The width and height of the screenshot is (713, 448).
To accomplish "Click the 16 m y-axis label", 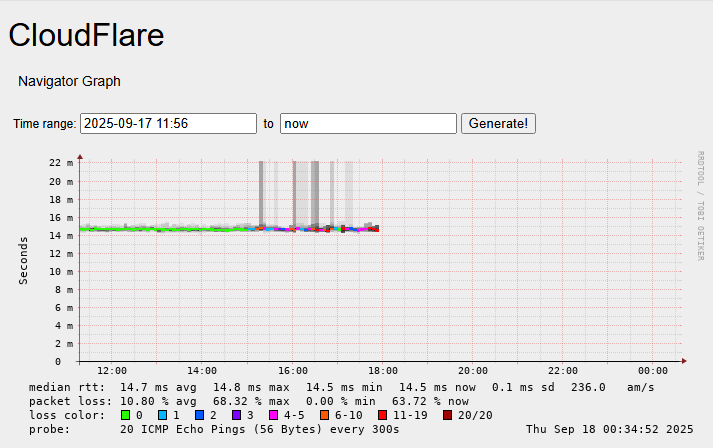I will click(x=61, y=218).
